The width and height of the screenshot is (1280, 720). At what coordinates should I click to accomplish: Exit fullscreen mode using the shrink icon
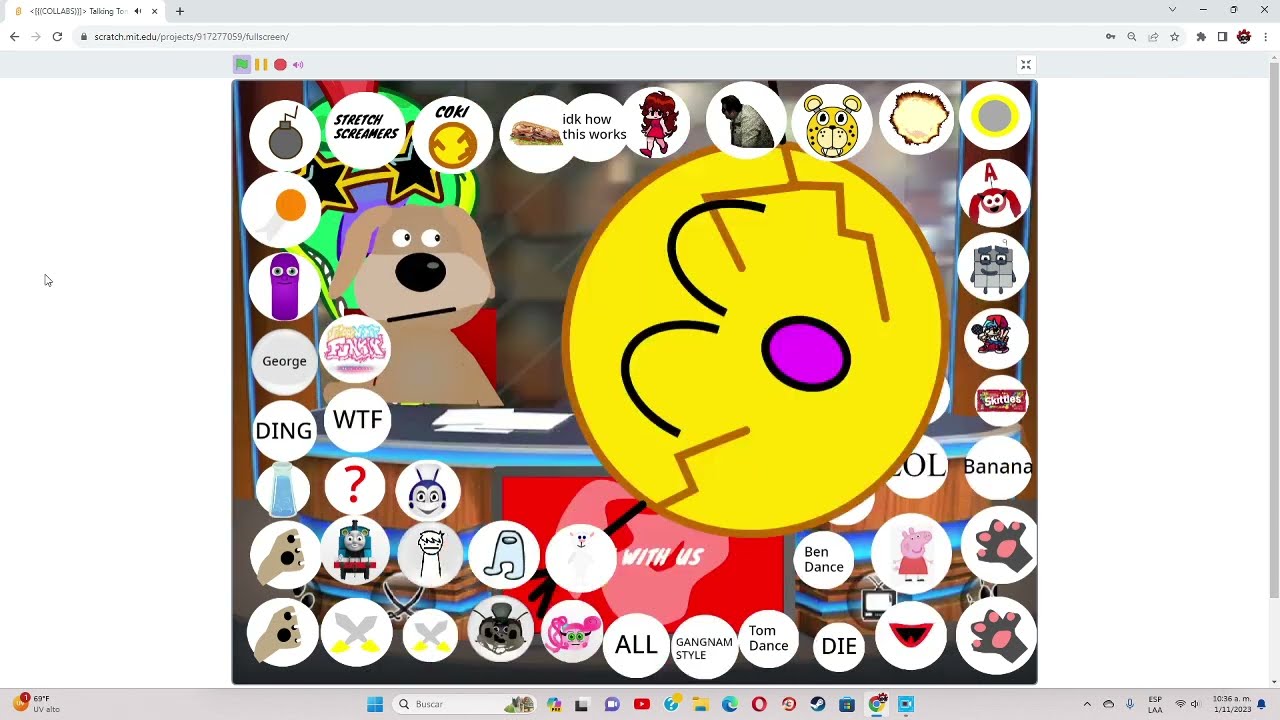click(1025, 65)
